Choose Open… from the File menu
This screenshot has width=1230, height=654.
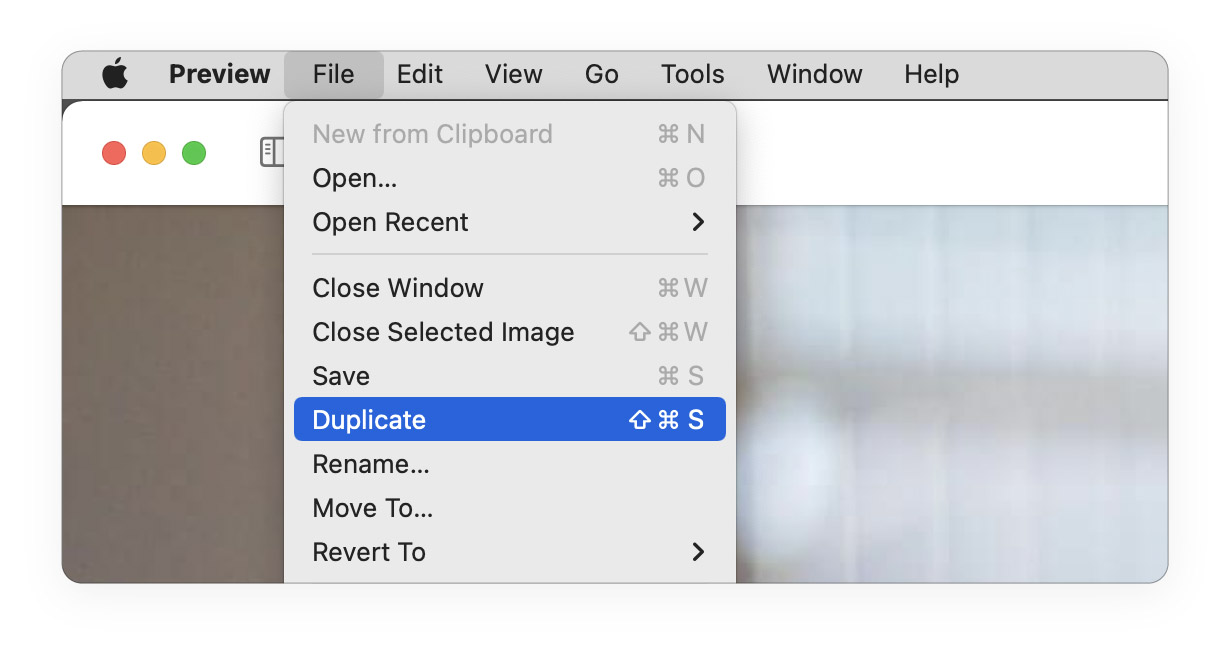355,178
